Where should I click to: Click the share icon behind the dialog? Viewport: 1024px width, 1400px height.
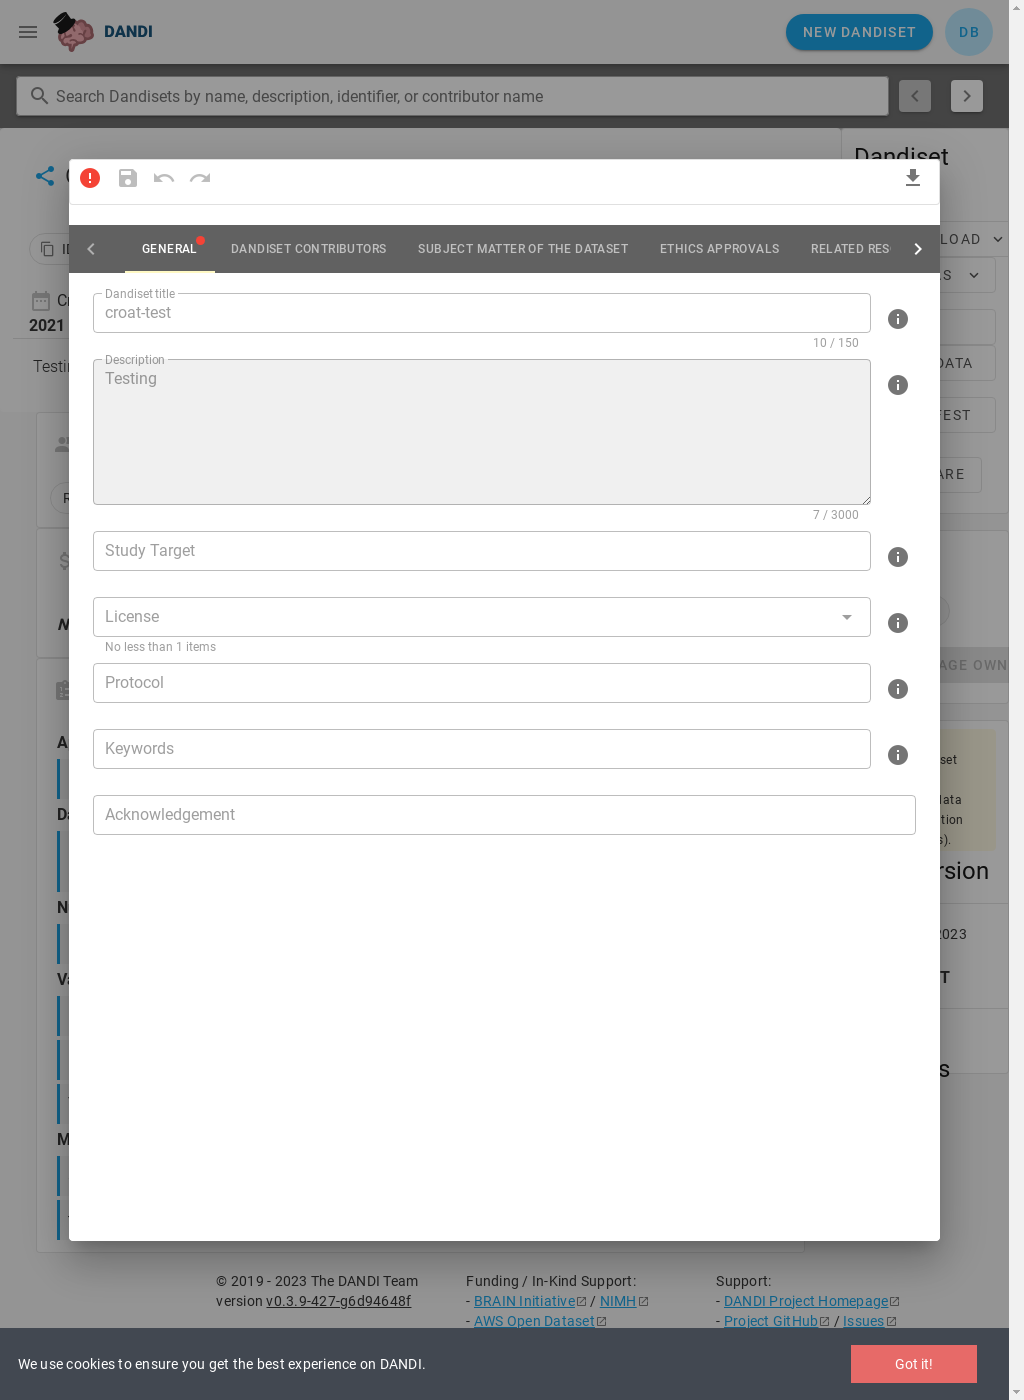click(45, 176)
